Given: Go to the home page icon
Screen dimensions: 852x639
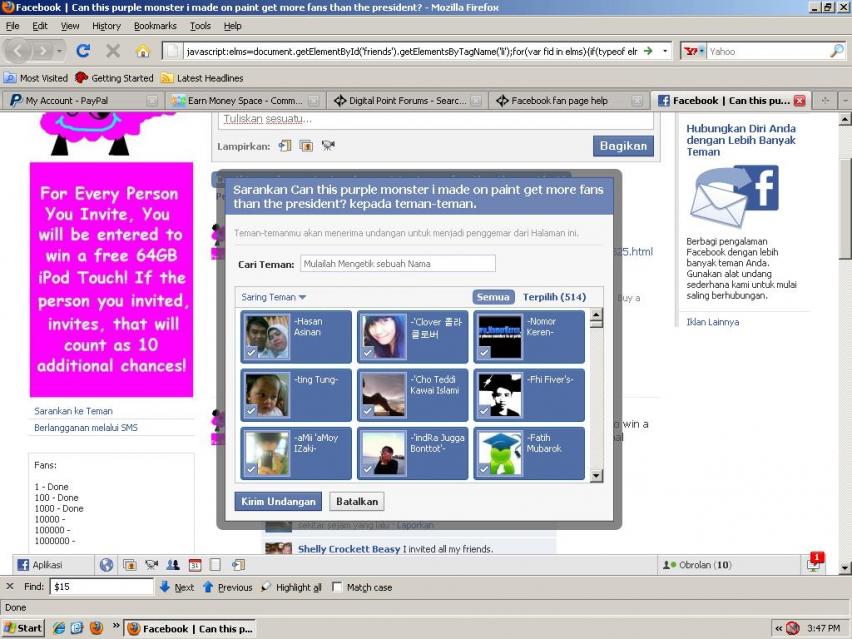Looking at the screenshot, I should tap(142, 52).
